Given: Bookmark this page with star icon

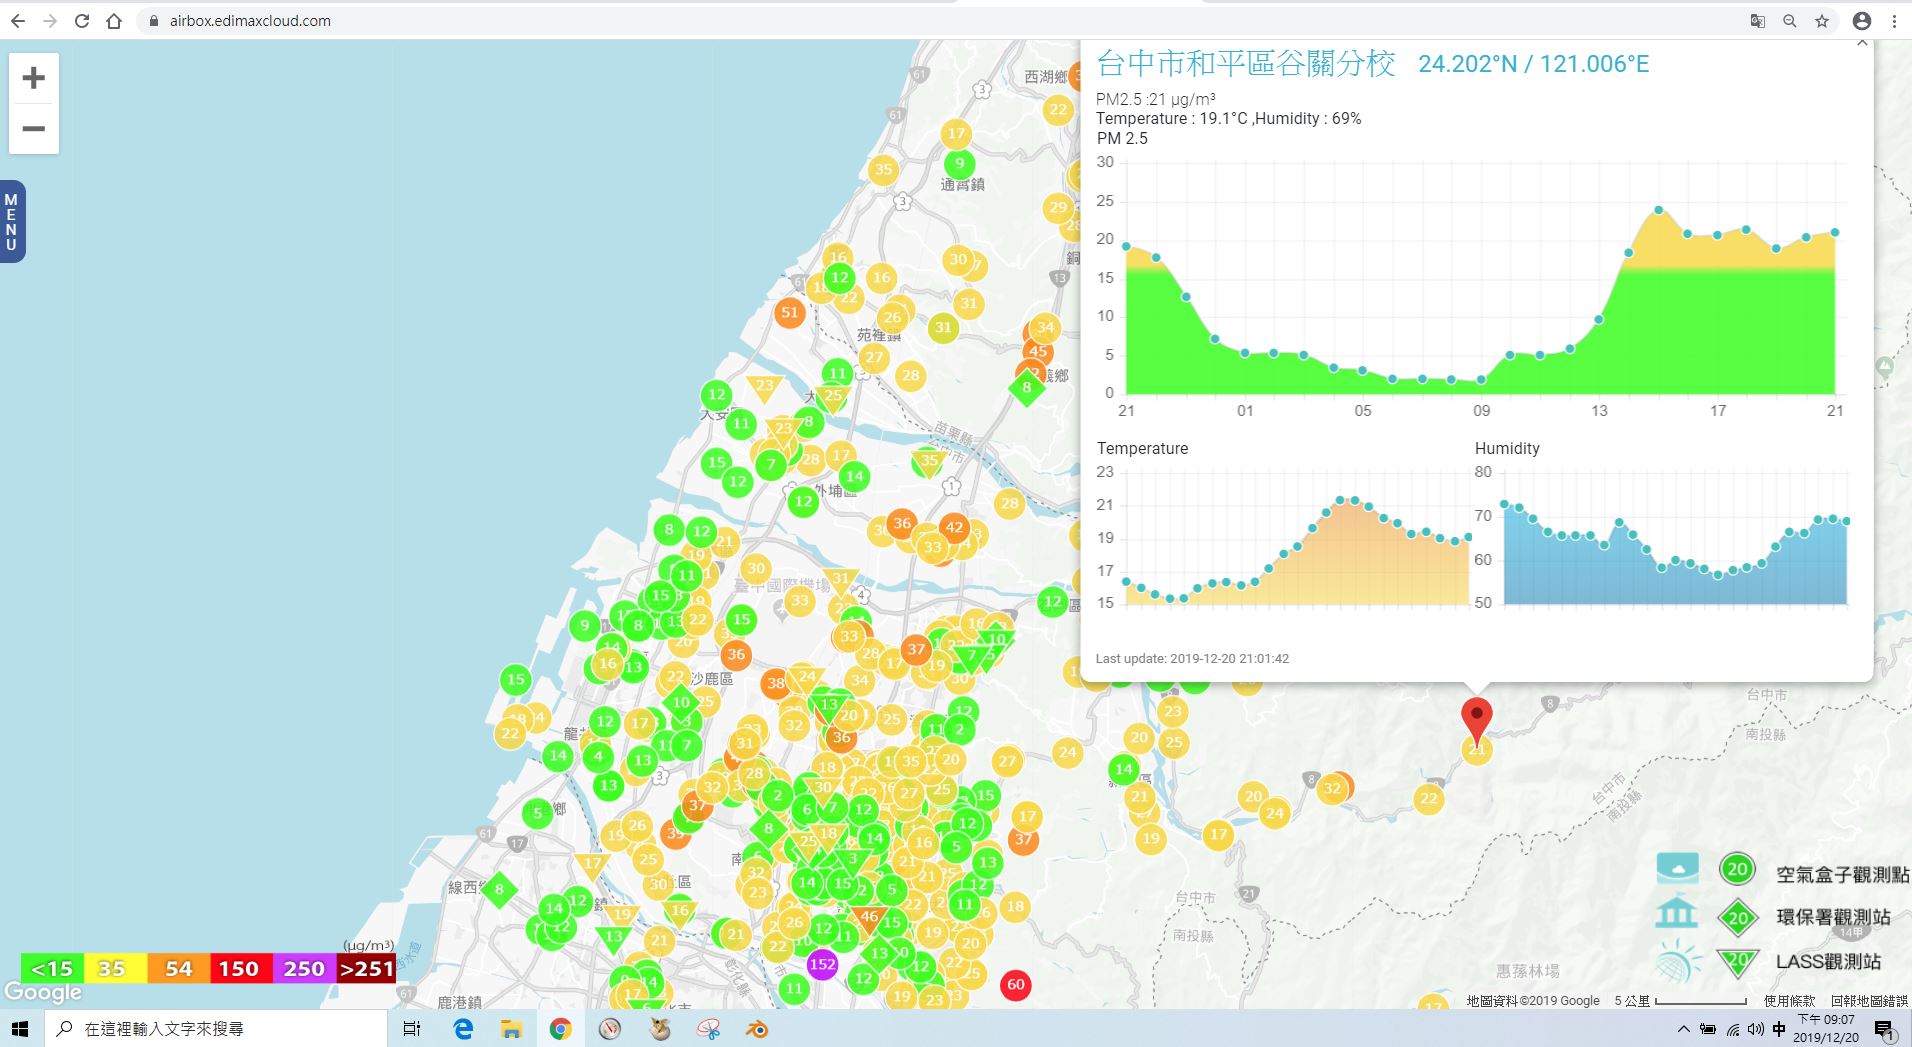Looking at the screenshot, I should coord(1822,20).
